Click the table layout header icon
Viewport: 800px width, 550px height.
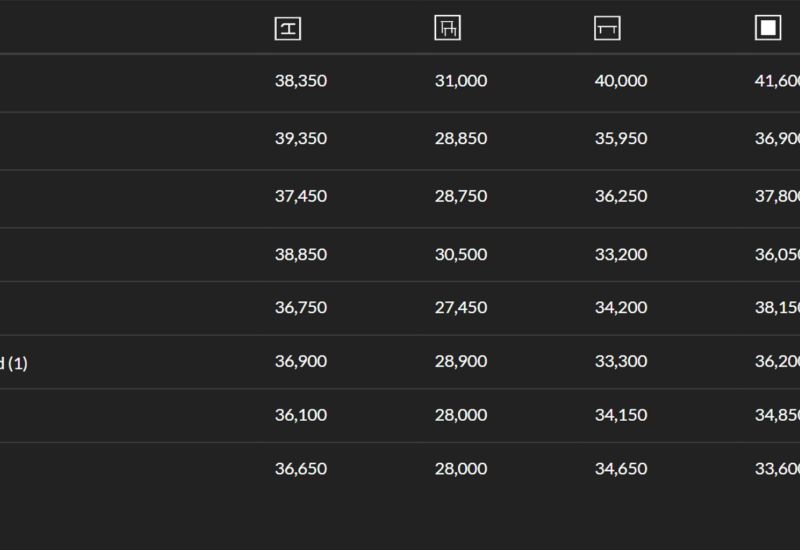tap(607, 28)
